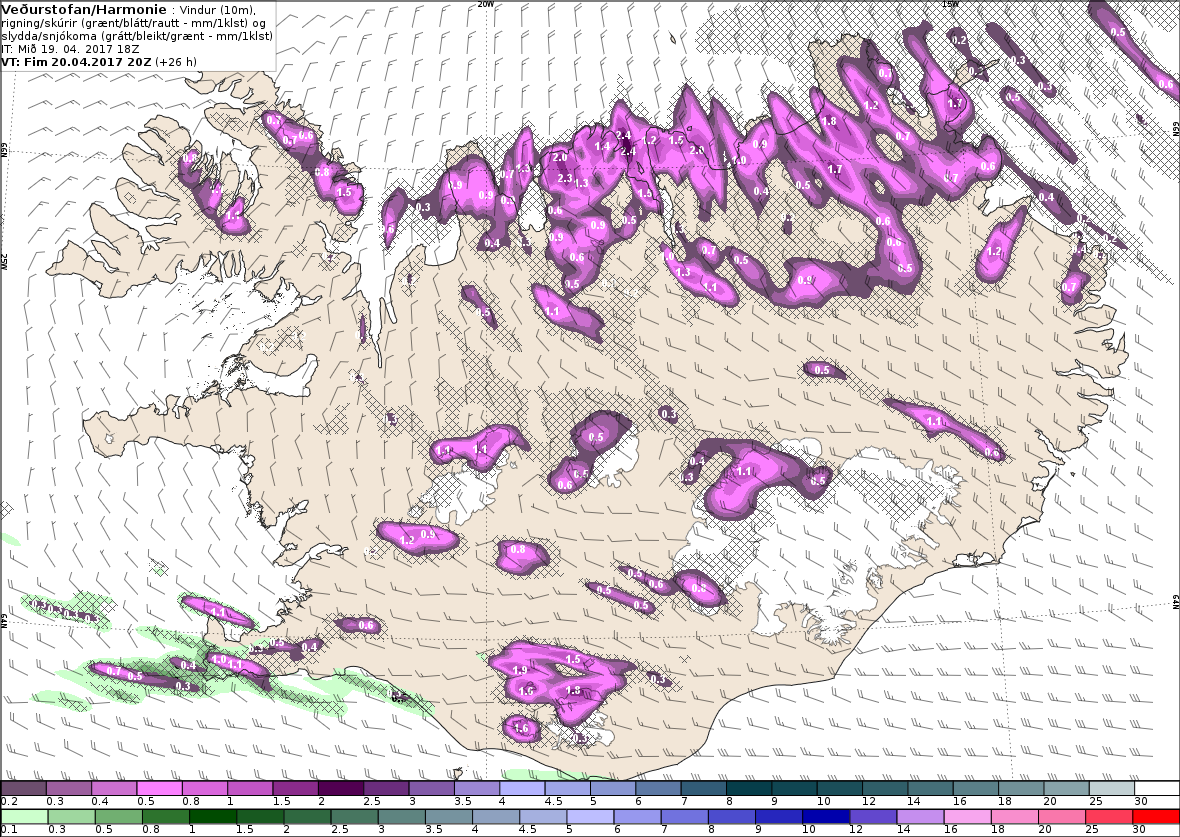Screen dimensions: 1180x837
Task: Select the deep blue lower-row swatch labeled 10
Action: (x=824, y=817)
